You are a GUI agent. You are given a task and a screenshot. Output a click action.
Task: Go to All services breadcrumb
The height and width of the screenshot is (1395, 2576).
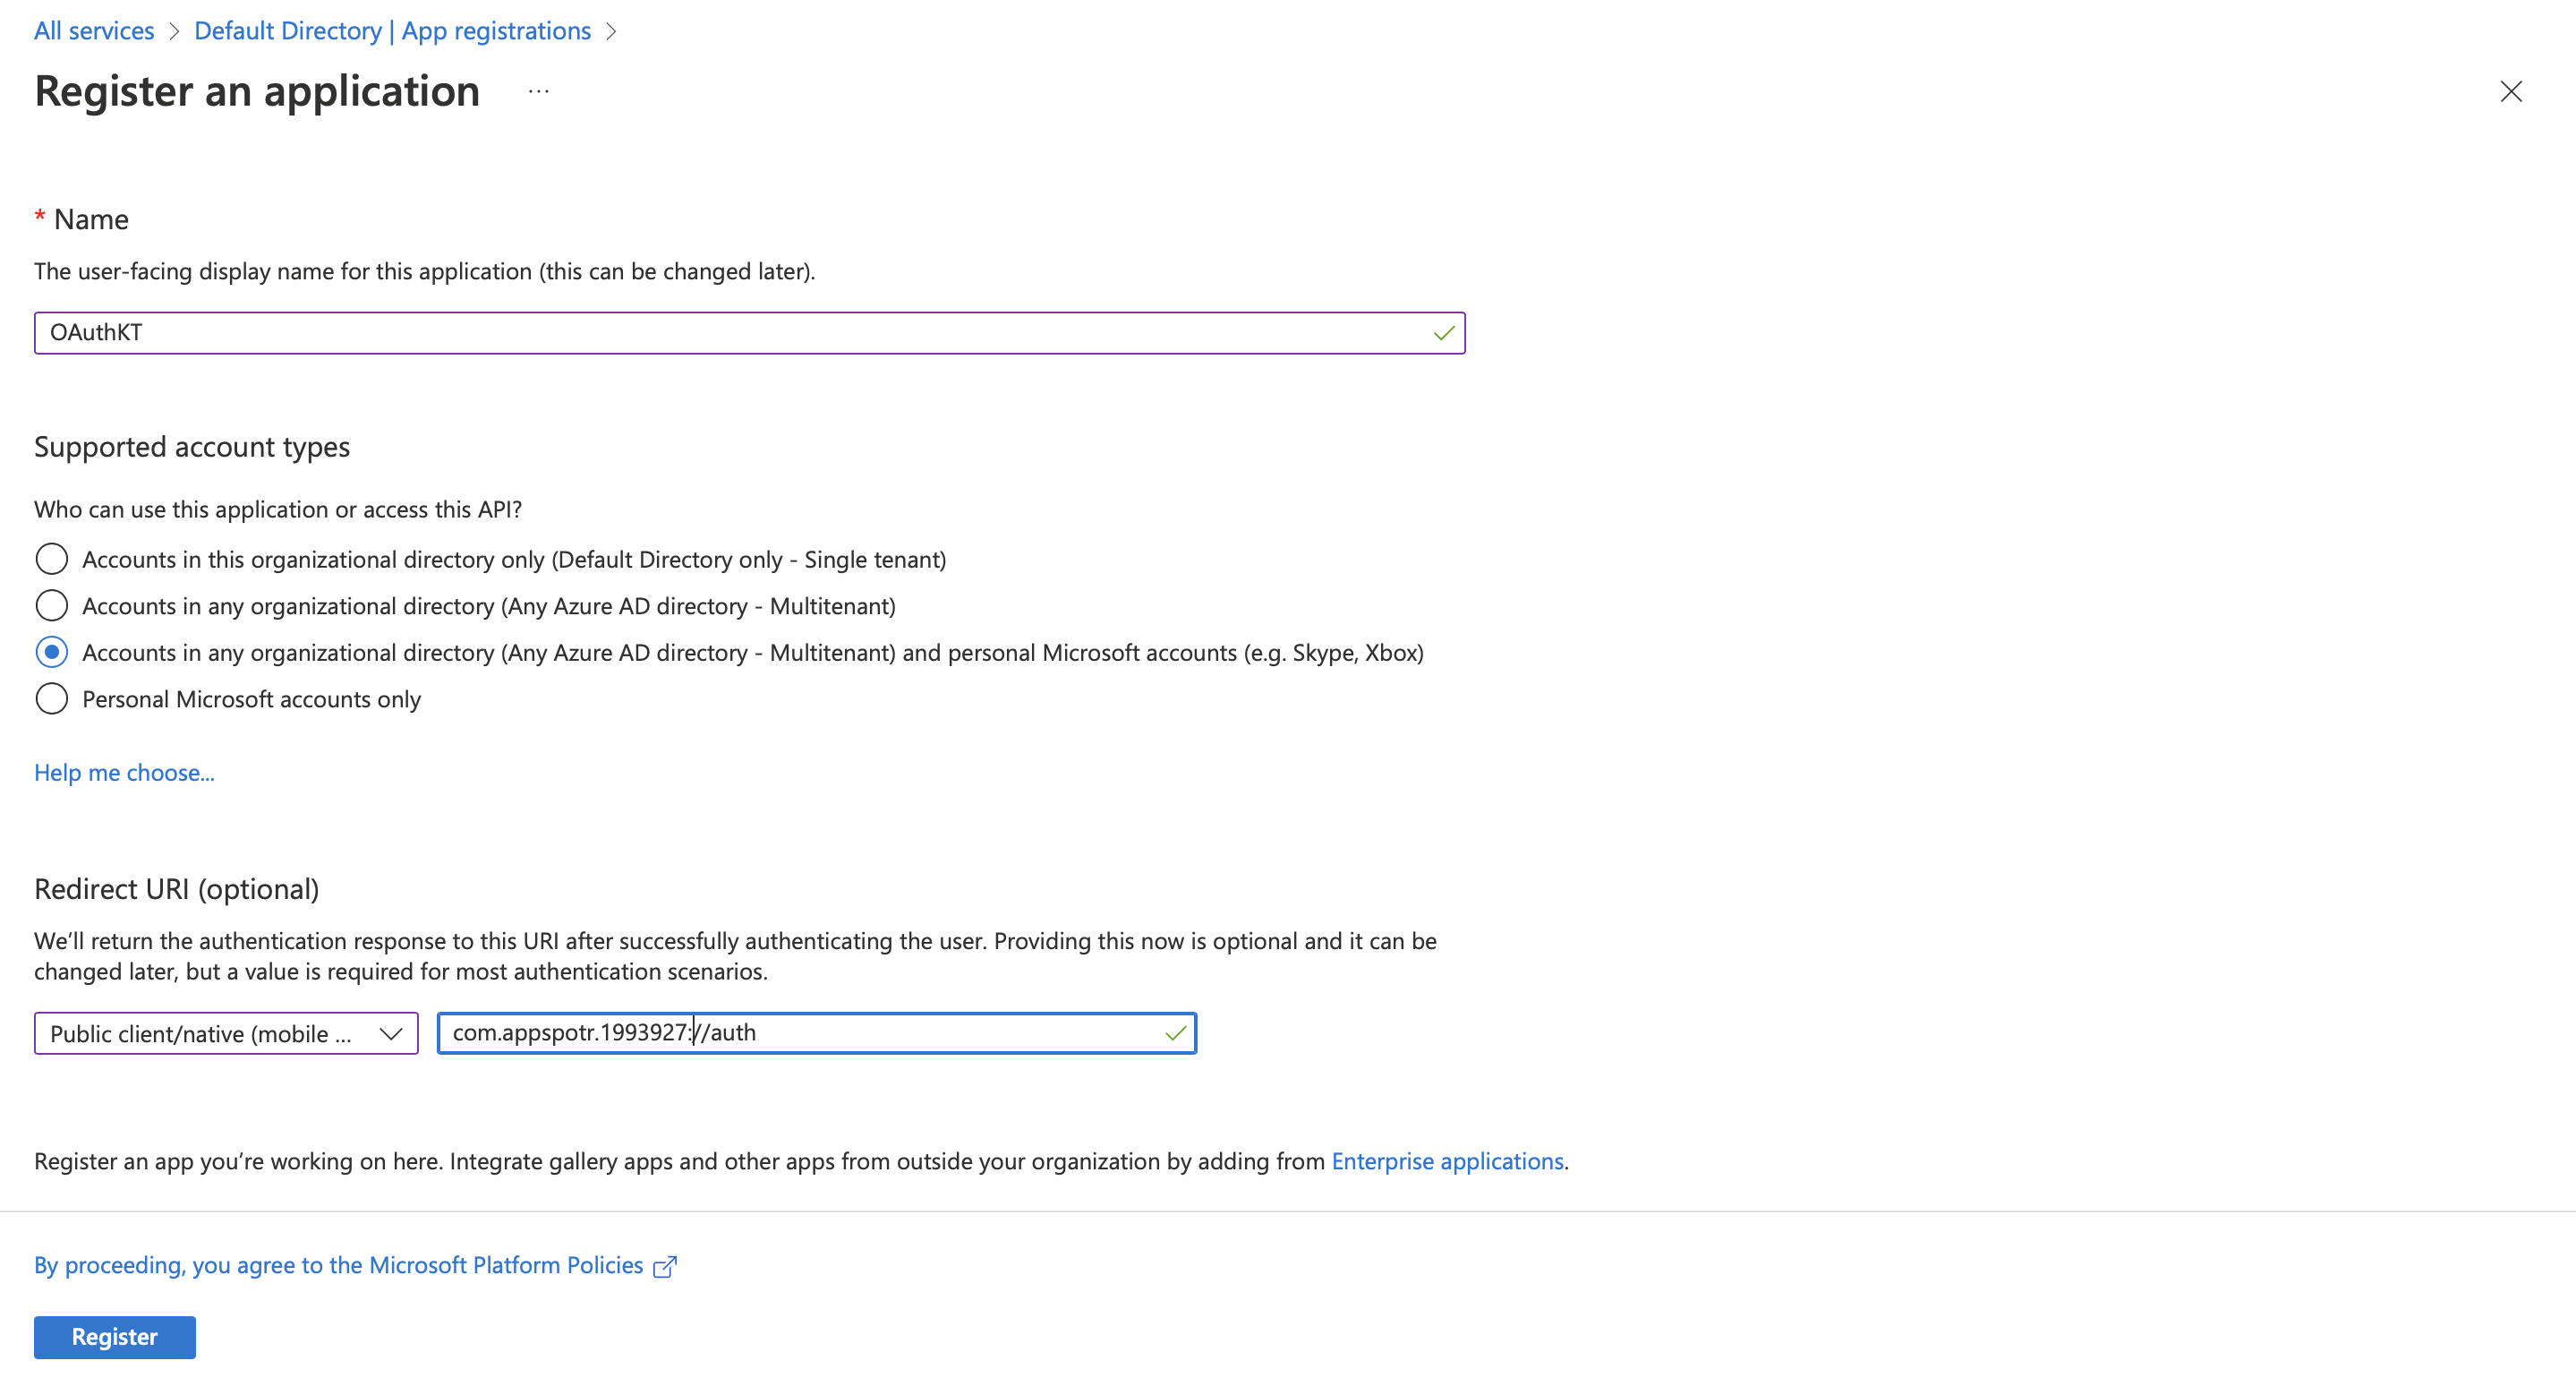click(x=94, y=31)
